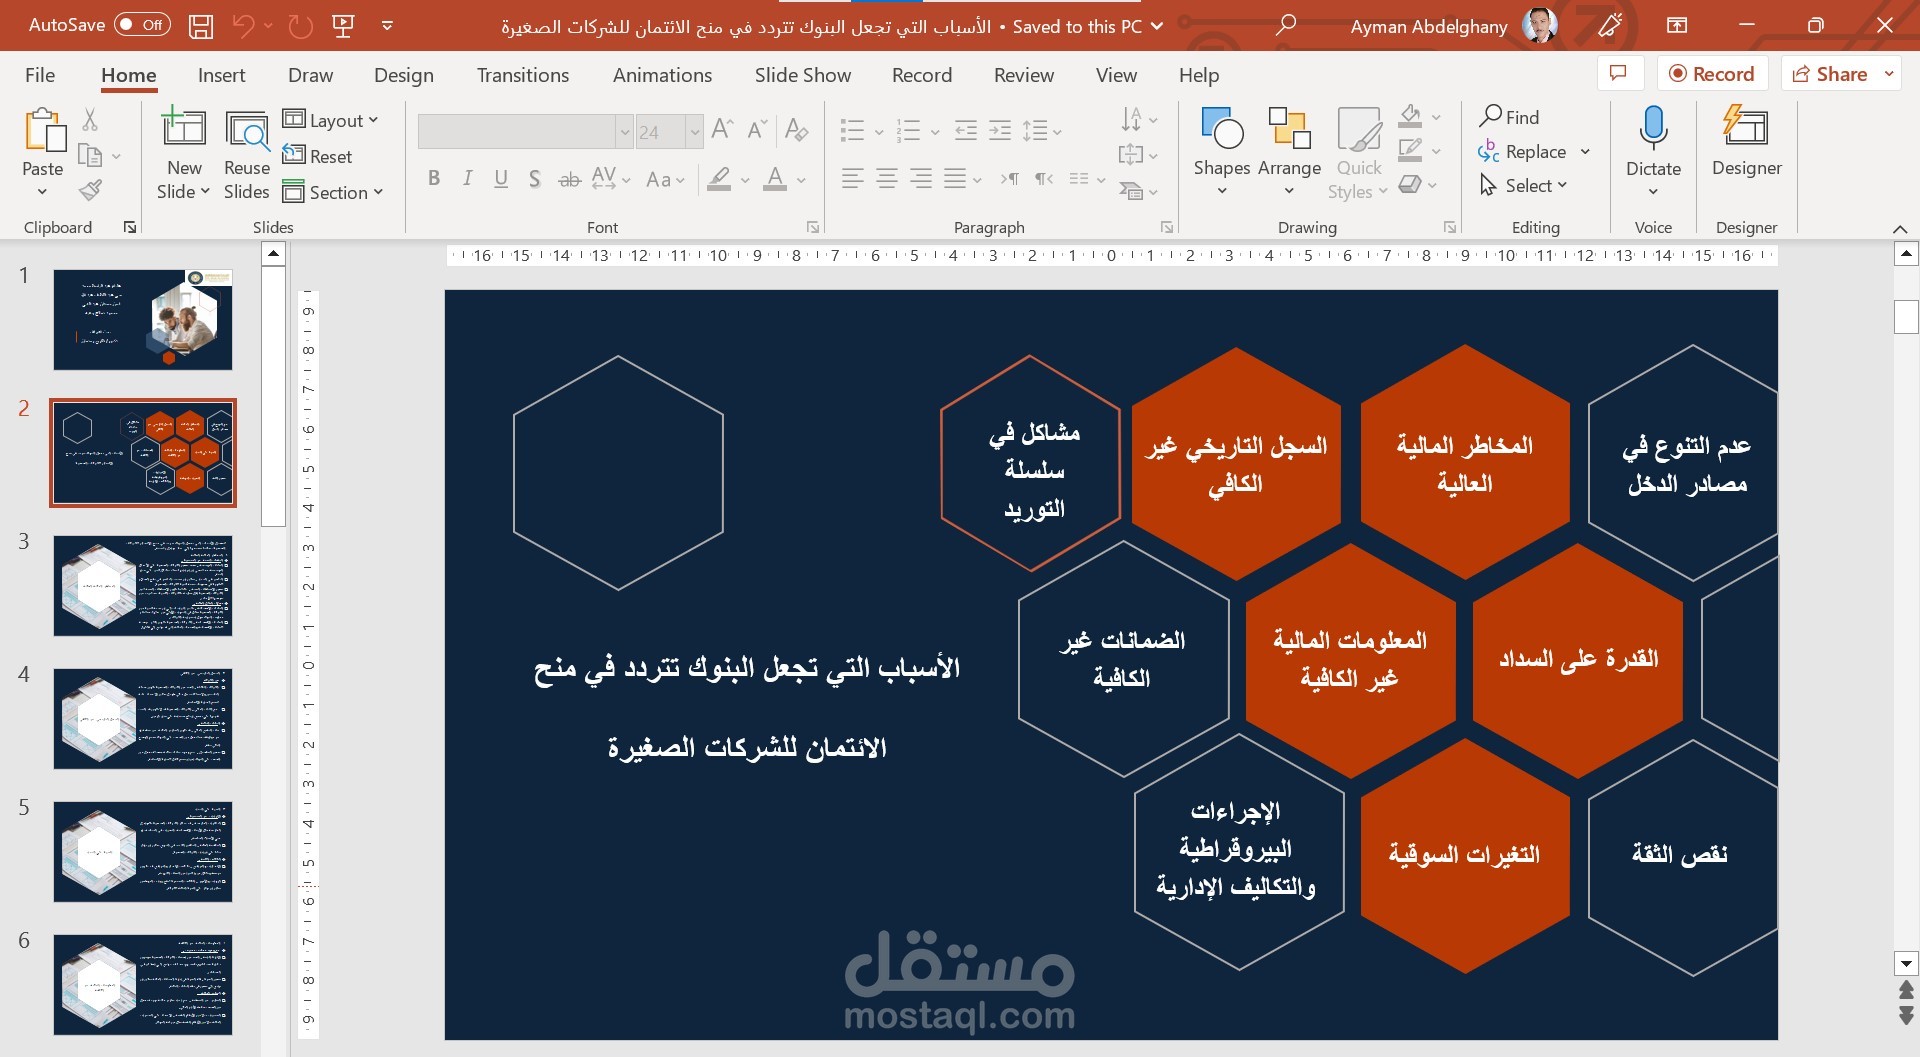Open Font dialog launcher
Image resolution: width=1920 pixels, height=1057 pixels.
click(x=813, y=227)
